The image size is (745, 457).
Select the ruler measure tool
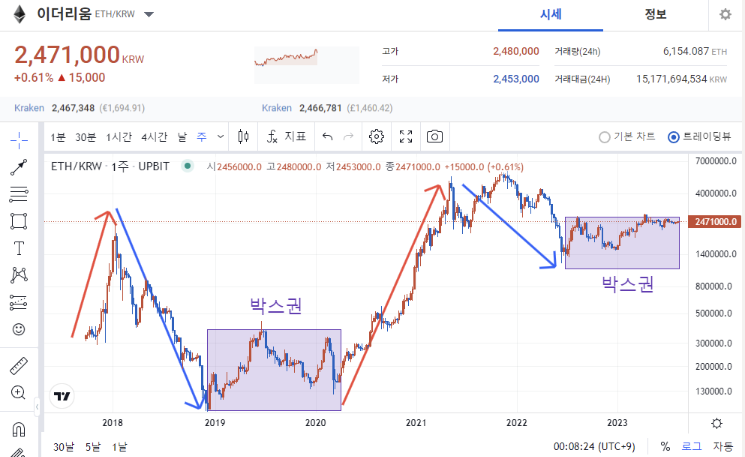pos(19,366)
